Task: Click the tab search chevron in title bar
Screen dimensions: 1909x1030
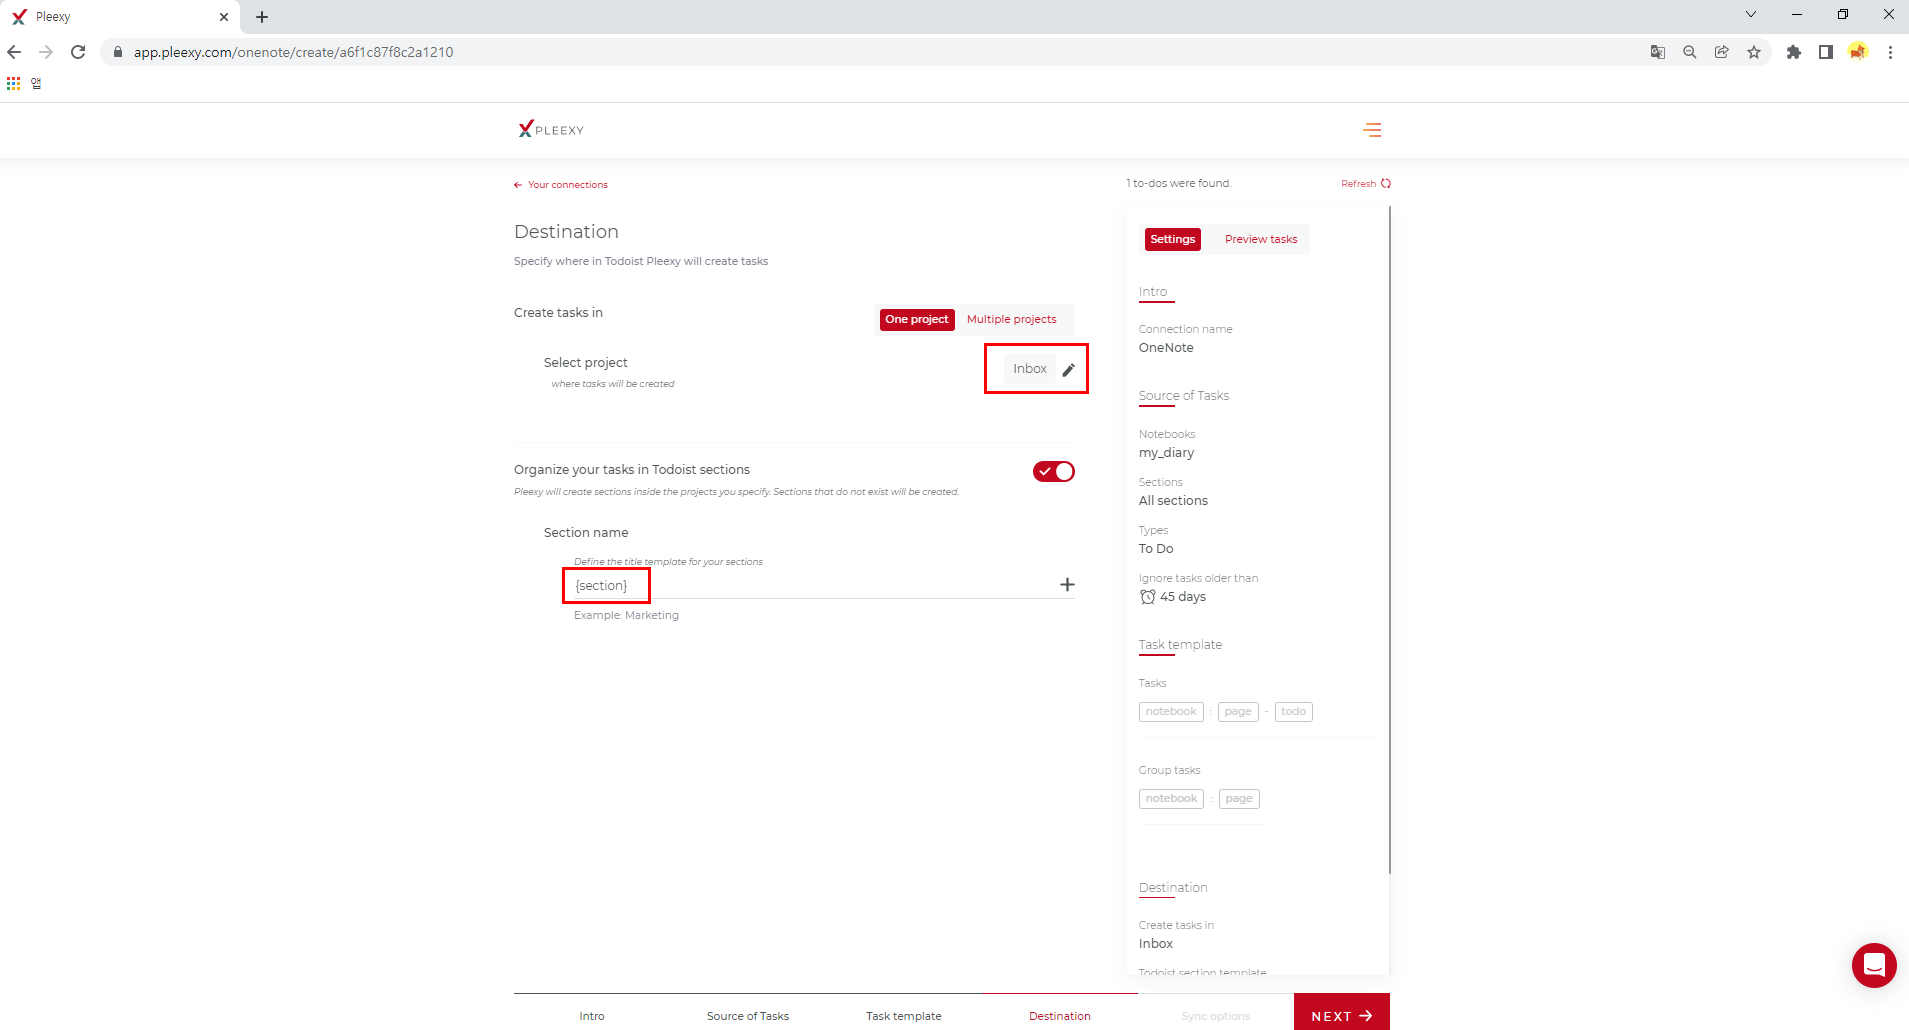Action: tap(1751, 14)
